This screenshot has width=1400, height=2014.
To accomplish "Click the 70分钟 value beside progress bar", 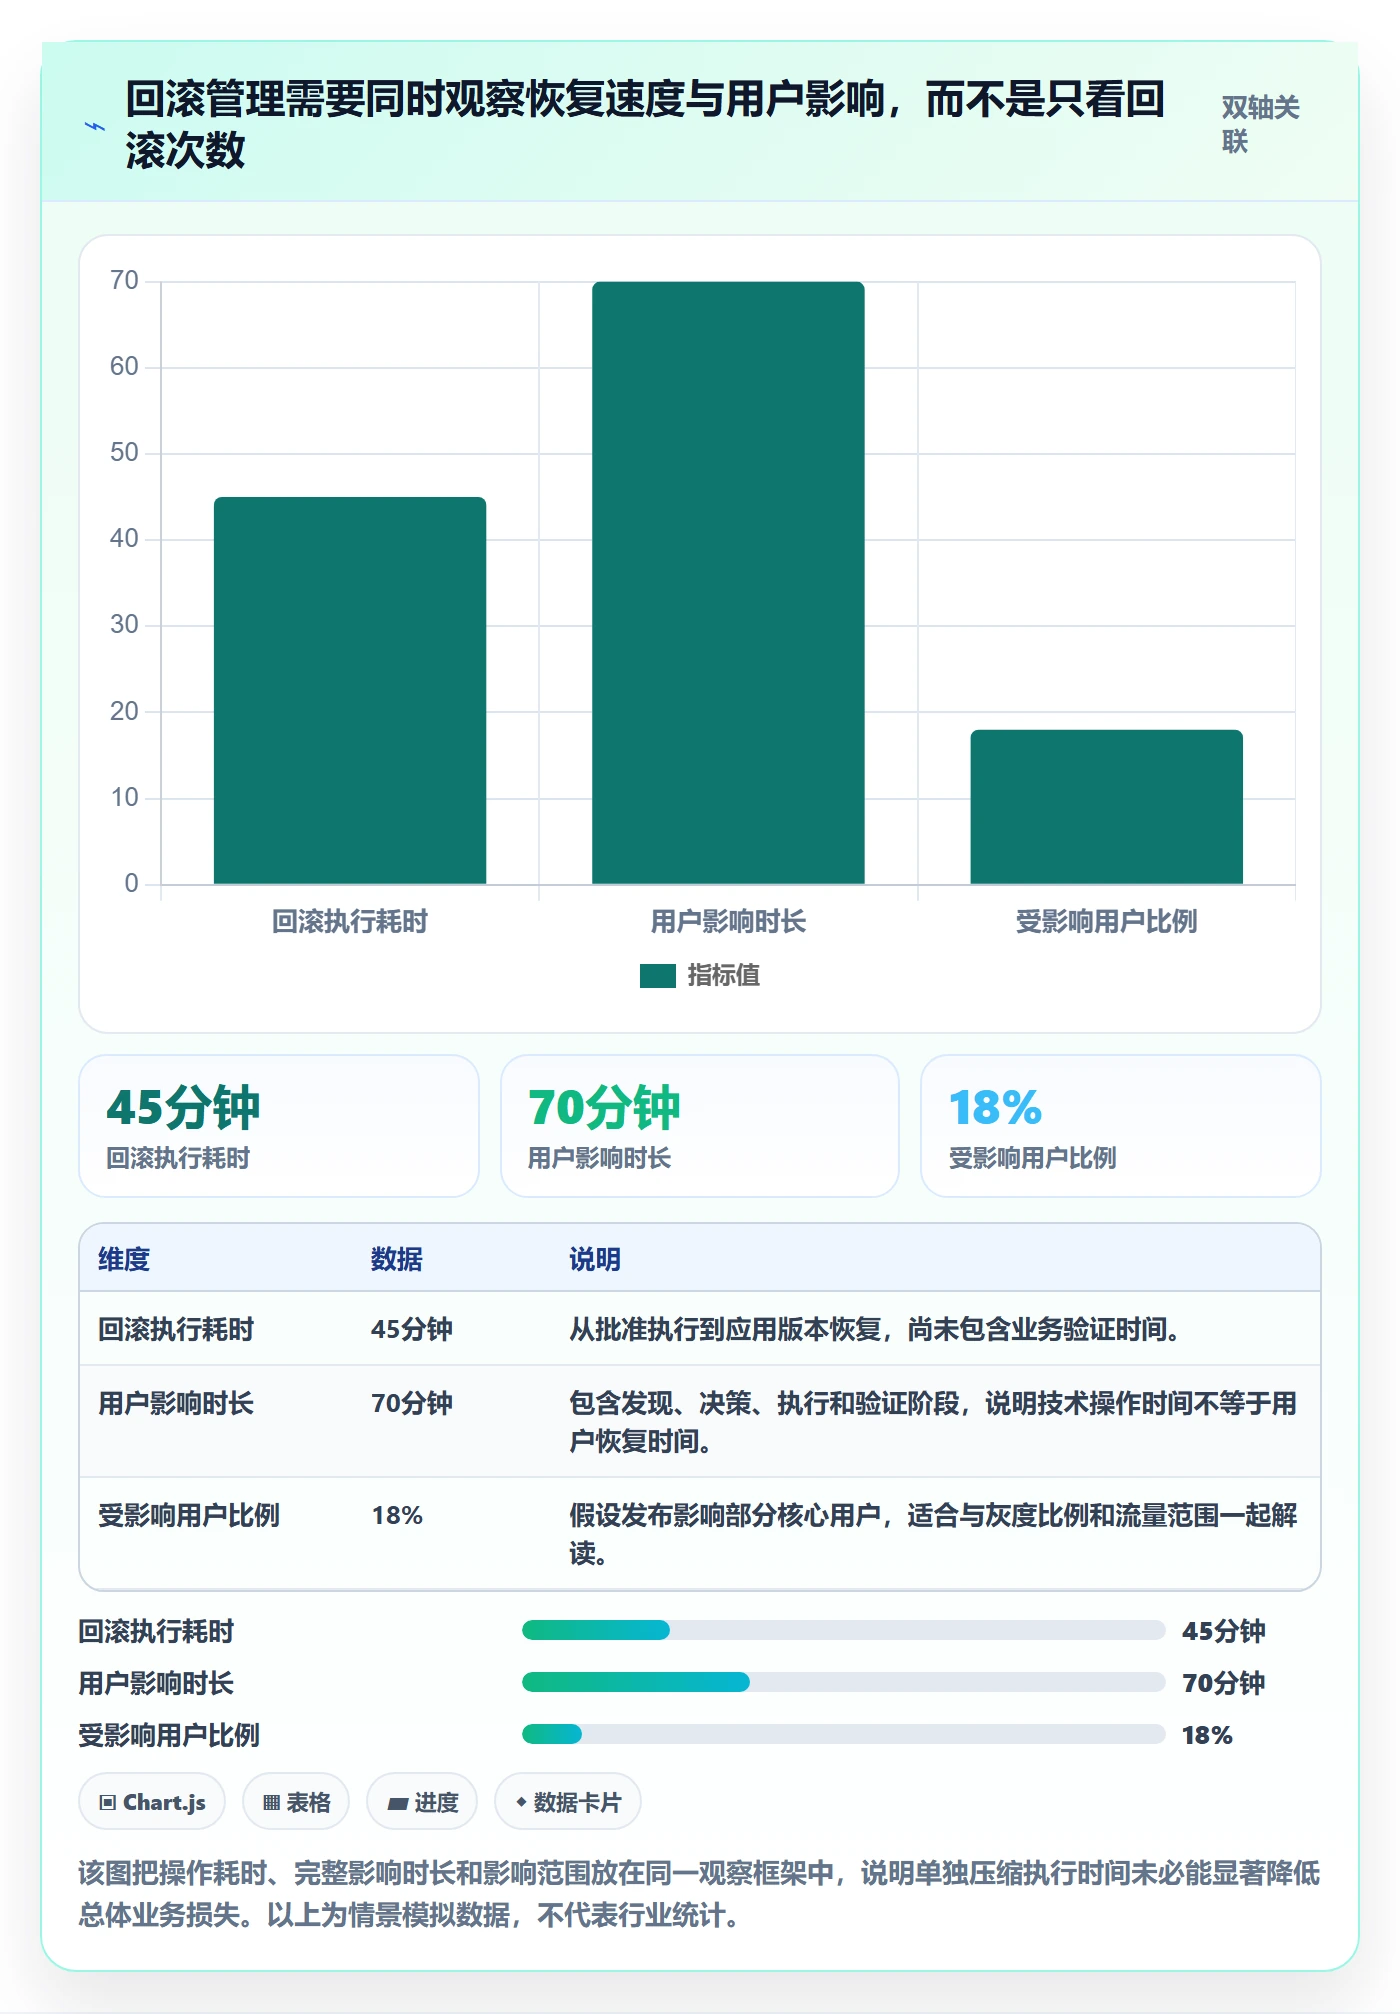I will [x=1224, y=1683].
